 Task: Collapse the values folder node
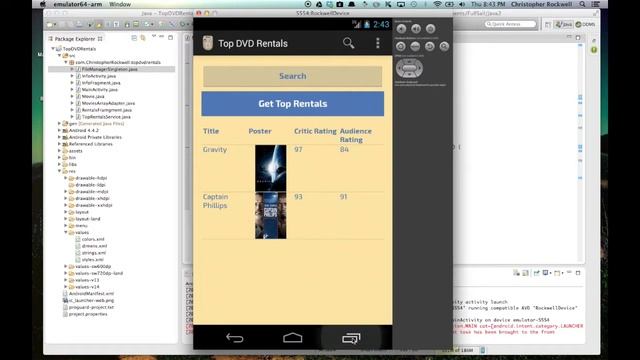66,232
